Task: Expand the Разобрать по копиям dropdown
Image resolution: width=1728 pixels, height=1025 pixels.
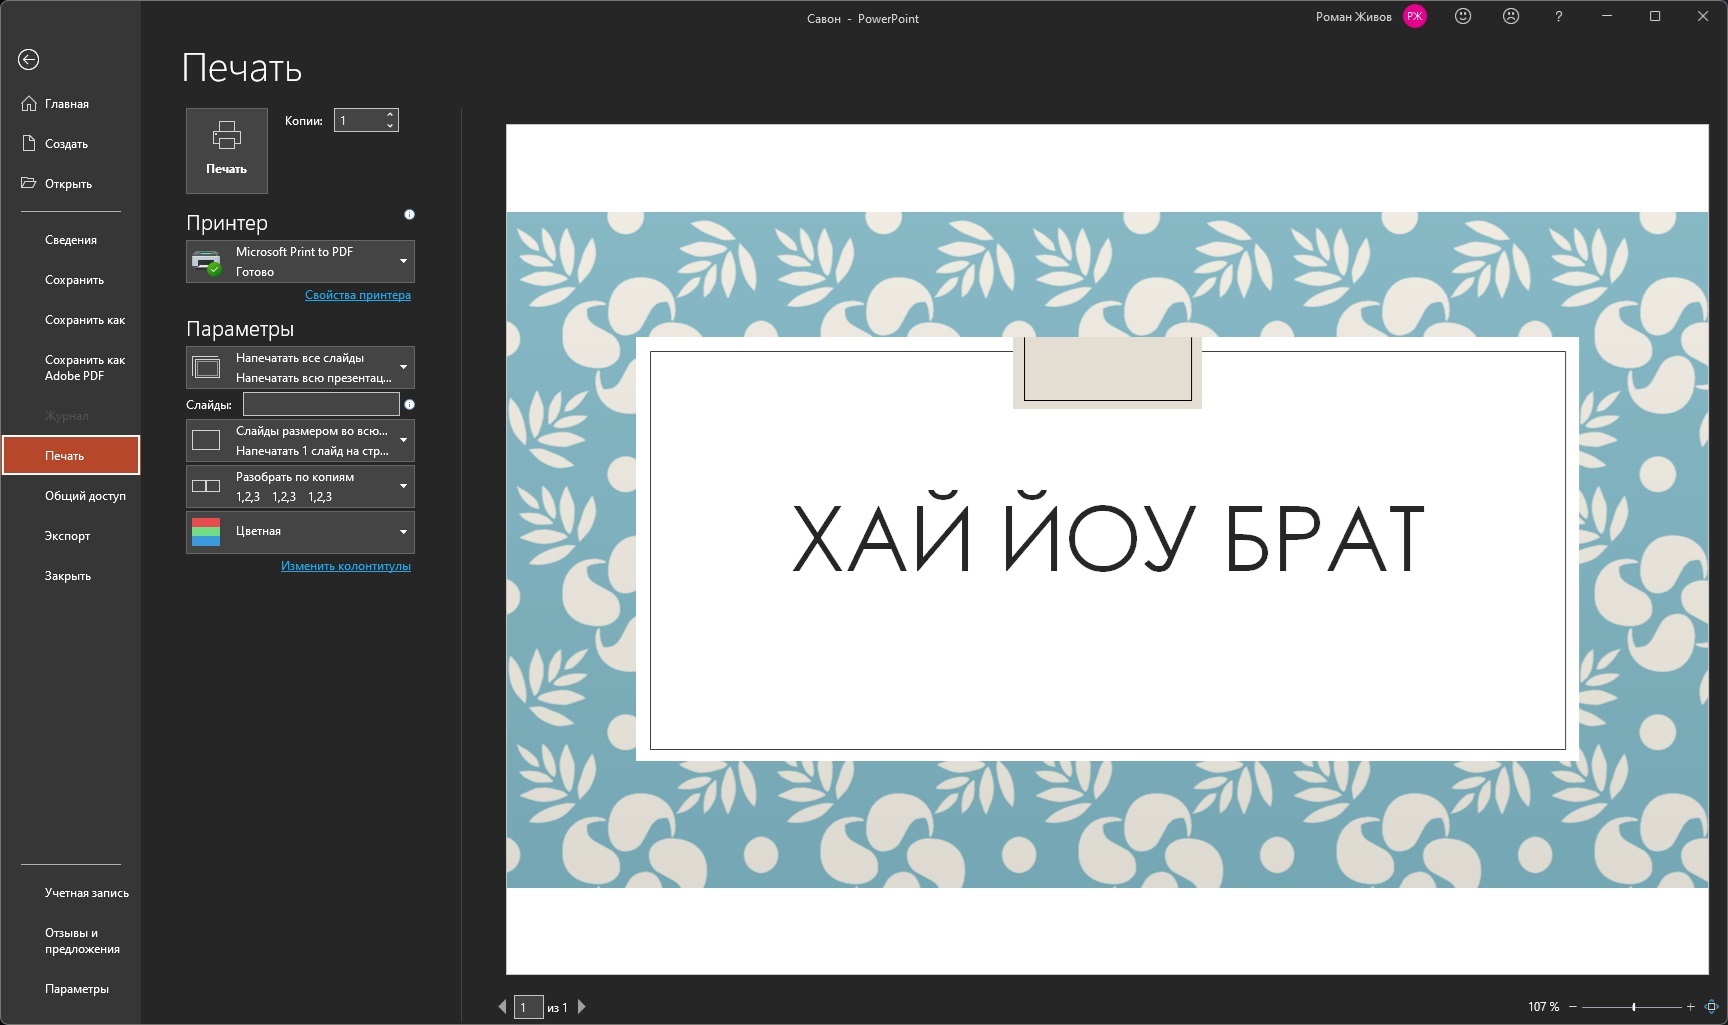Action: [300, 487]
